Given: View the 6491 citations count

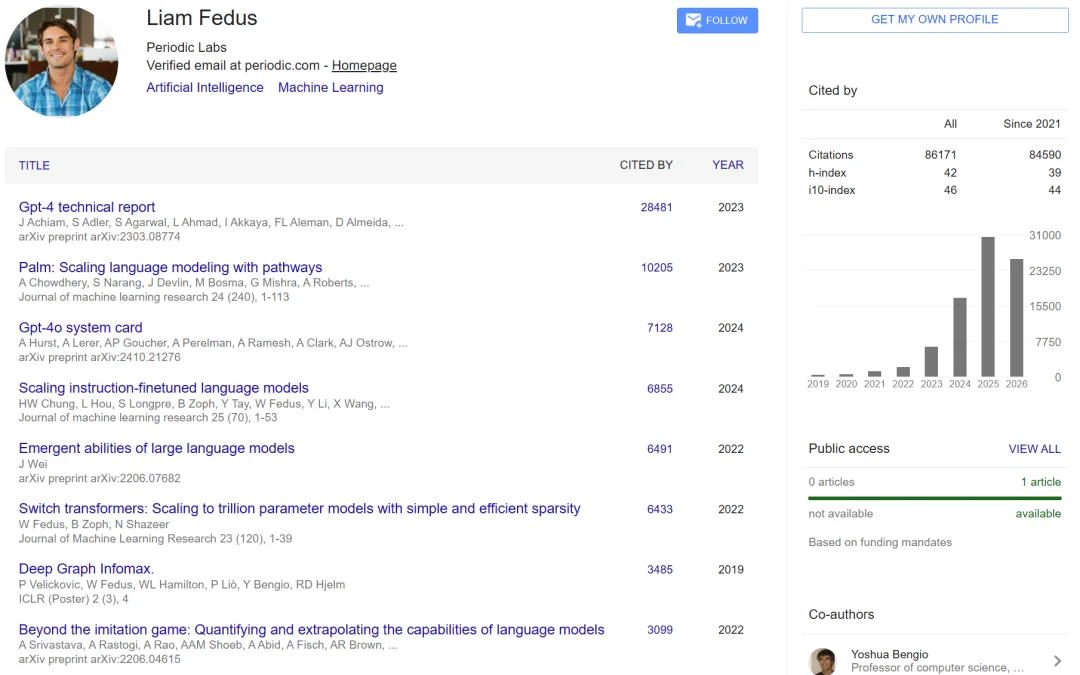Looking at the screenshot, I should point(660,448).
